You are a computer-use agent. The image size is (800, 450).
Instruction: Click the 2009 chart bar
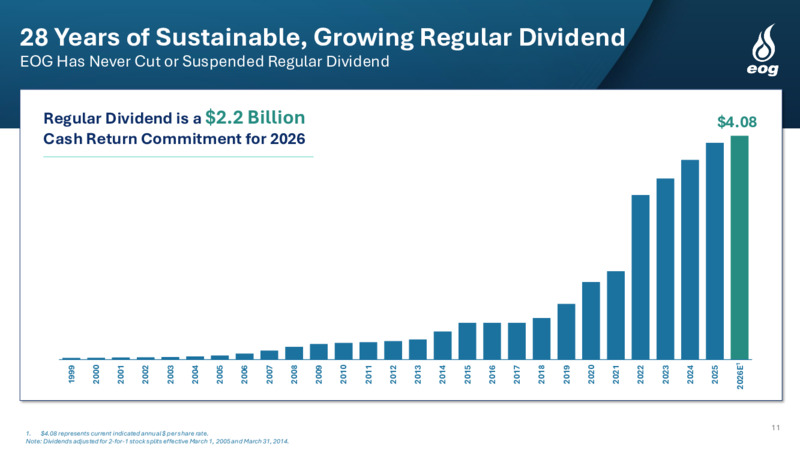pyautogui.click(x=319, y=352)
